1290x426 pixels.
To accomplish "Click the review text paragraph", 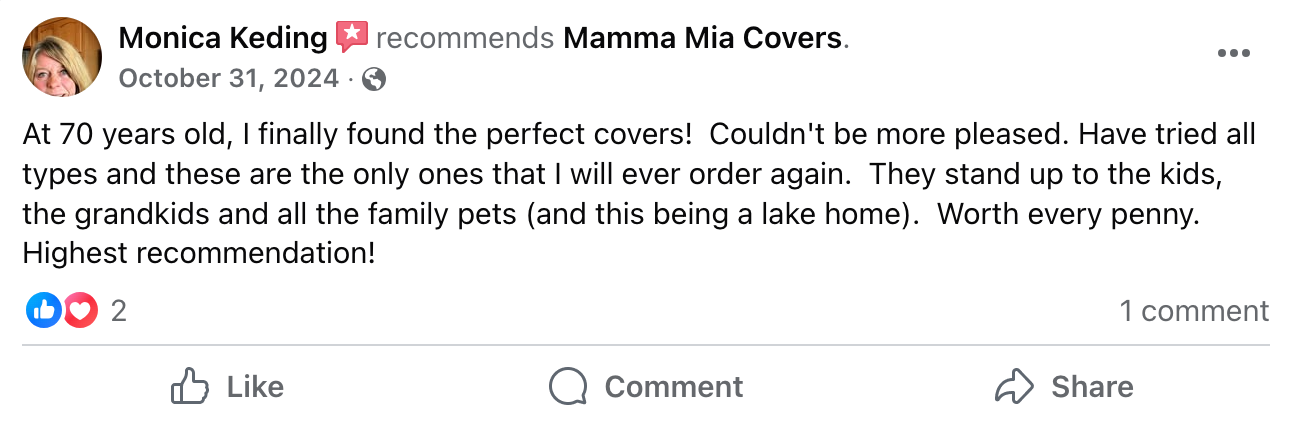I will pyautogui.click(x=640, y=174).
